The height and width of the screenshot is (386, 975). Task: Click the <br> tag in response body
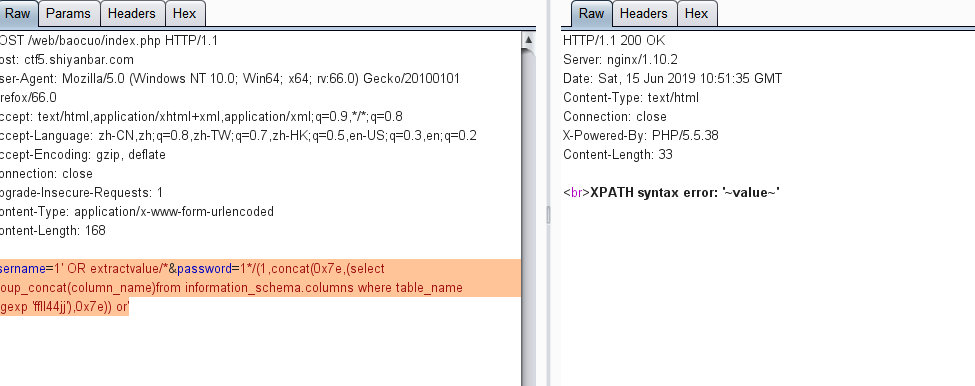(576, 193)
